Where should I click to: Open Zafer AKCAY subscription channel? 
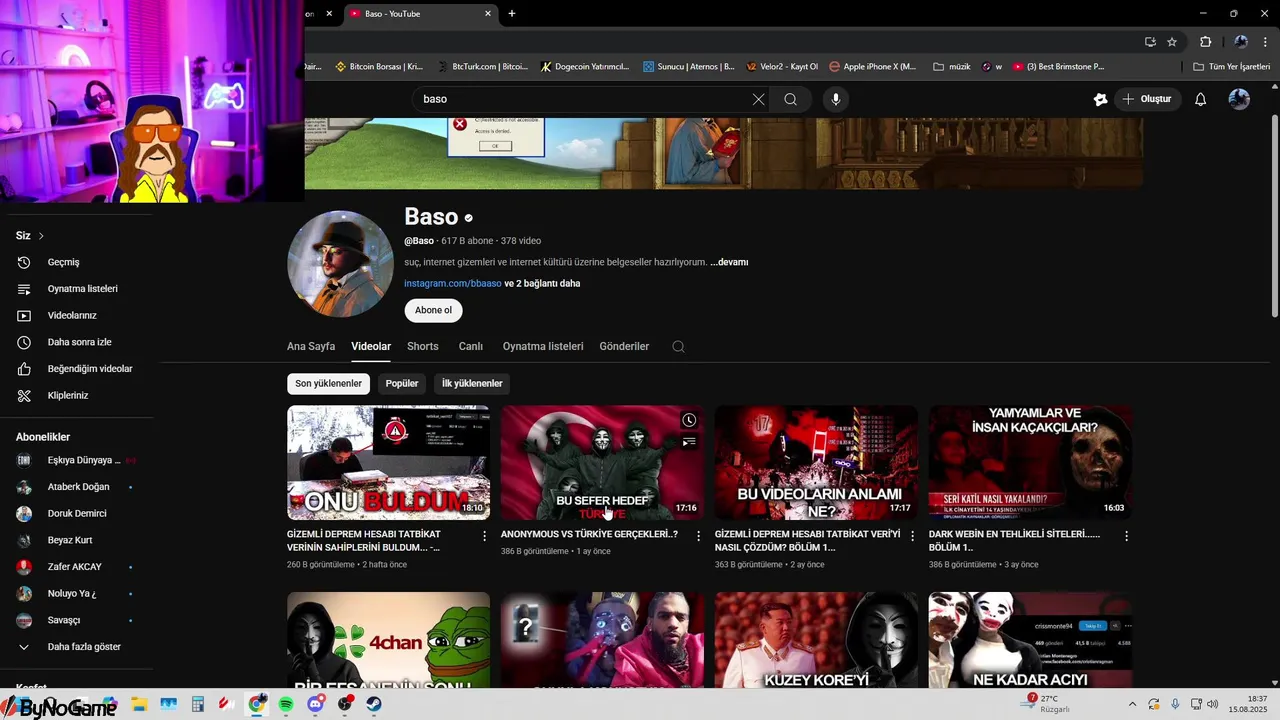click(x=76, y=567)
